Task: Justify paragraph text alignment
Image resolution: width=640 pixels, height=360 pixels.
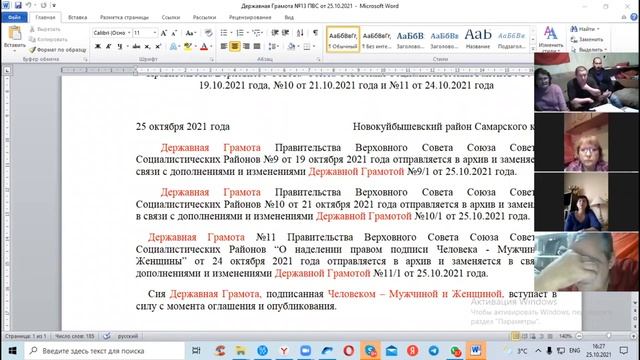Action: [257, 46]
